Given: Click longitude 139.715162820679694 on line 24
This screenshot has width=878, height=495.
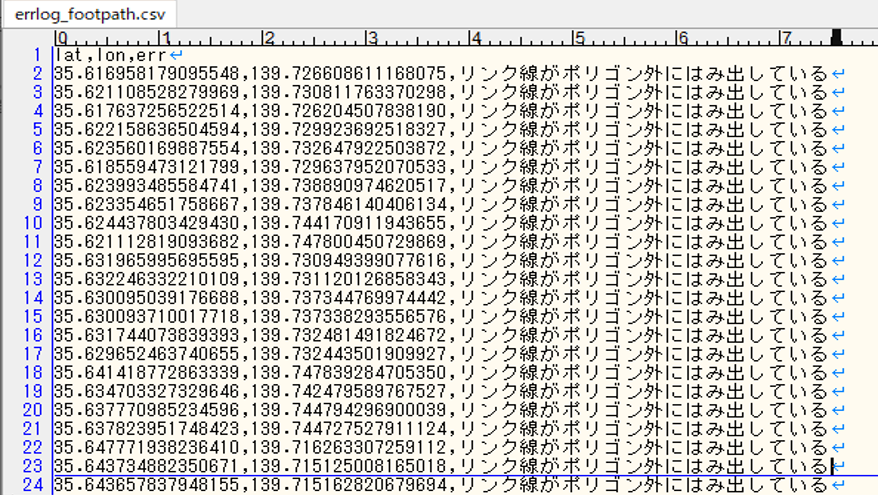Looking at the screenshot, I should [x=348, y=484].
